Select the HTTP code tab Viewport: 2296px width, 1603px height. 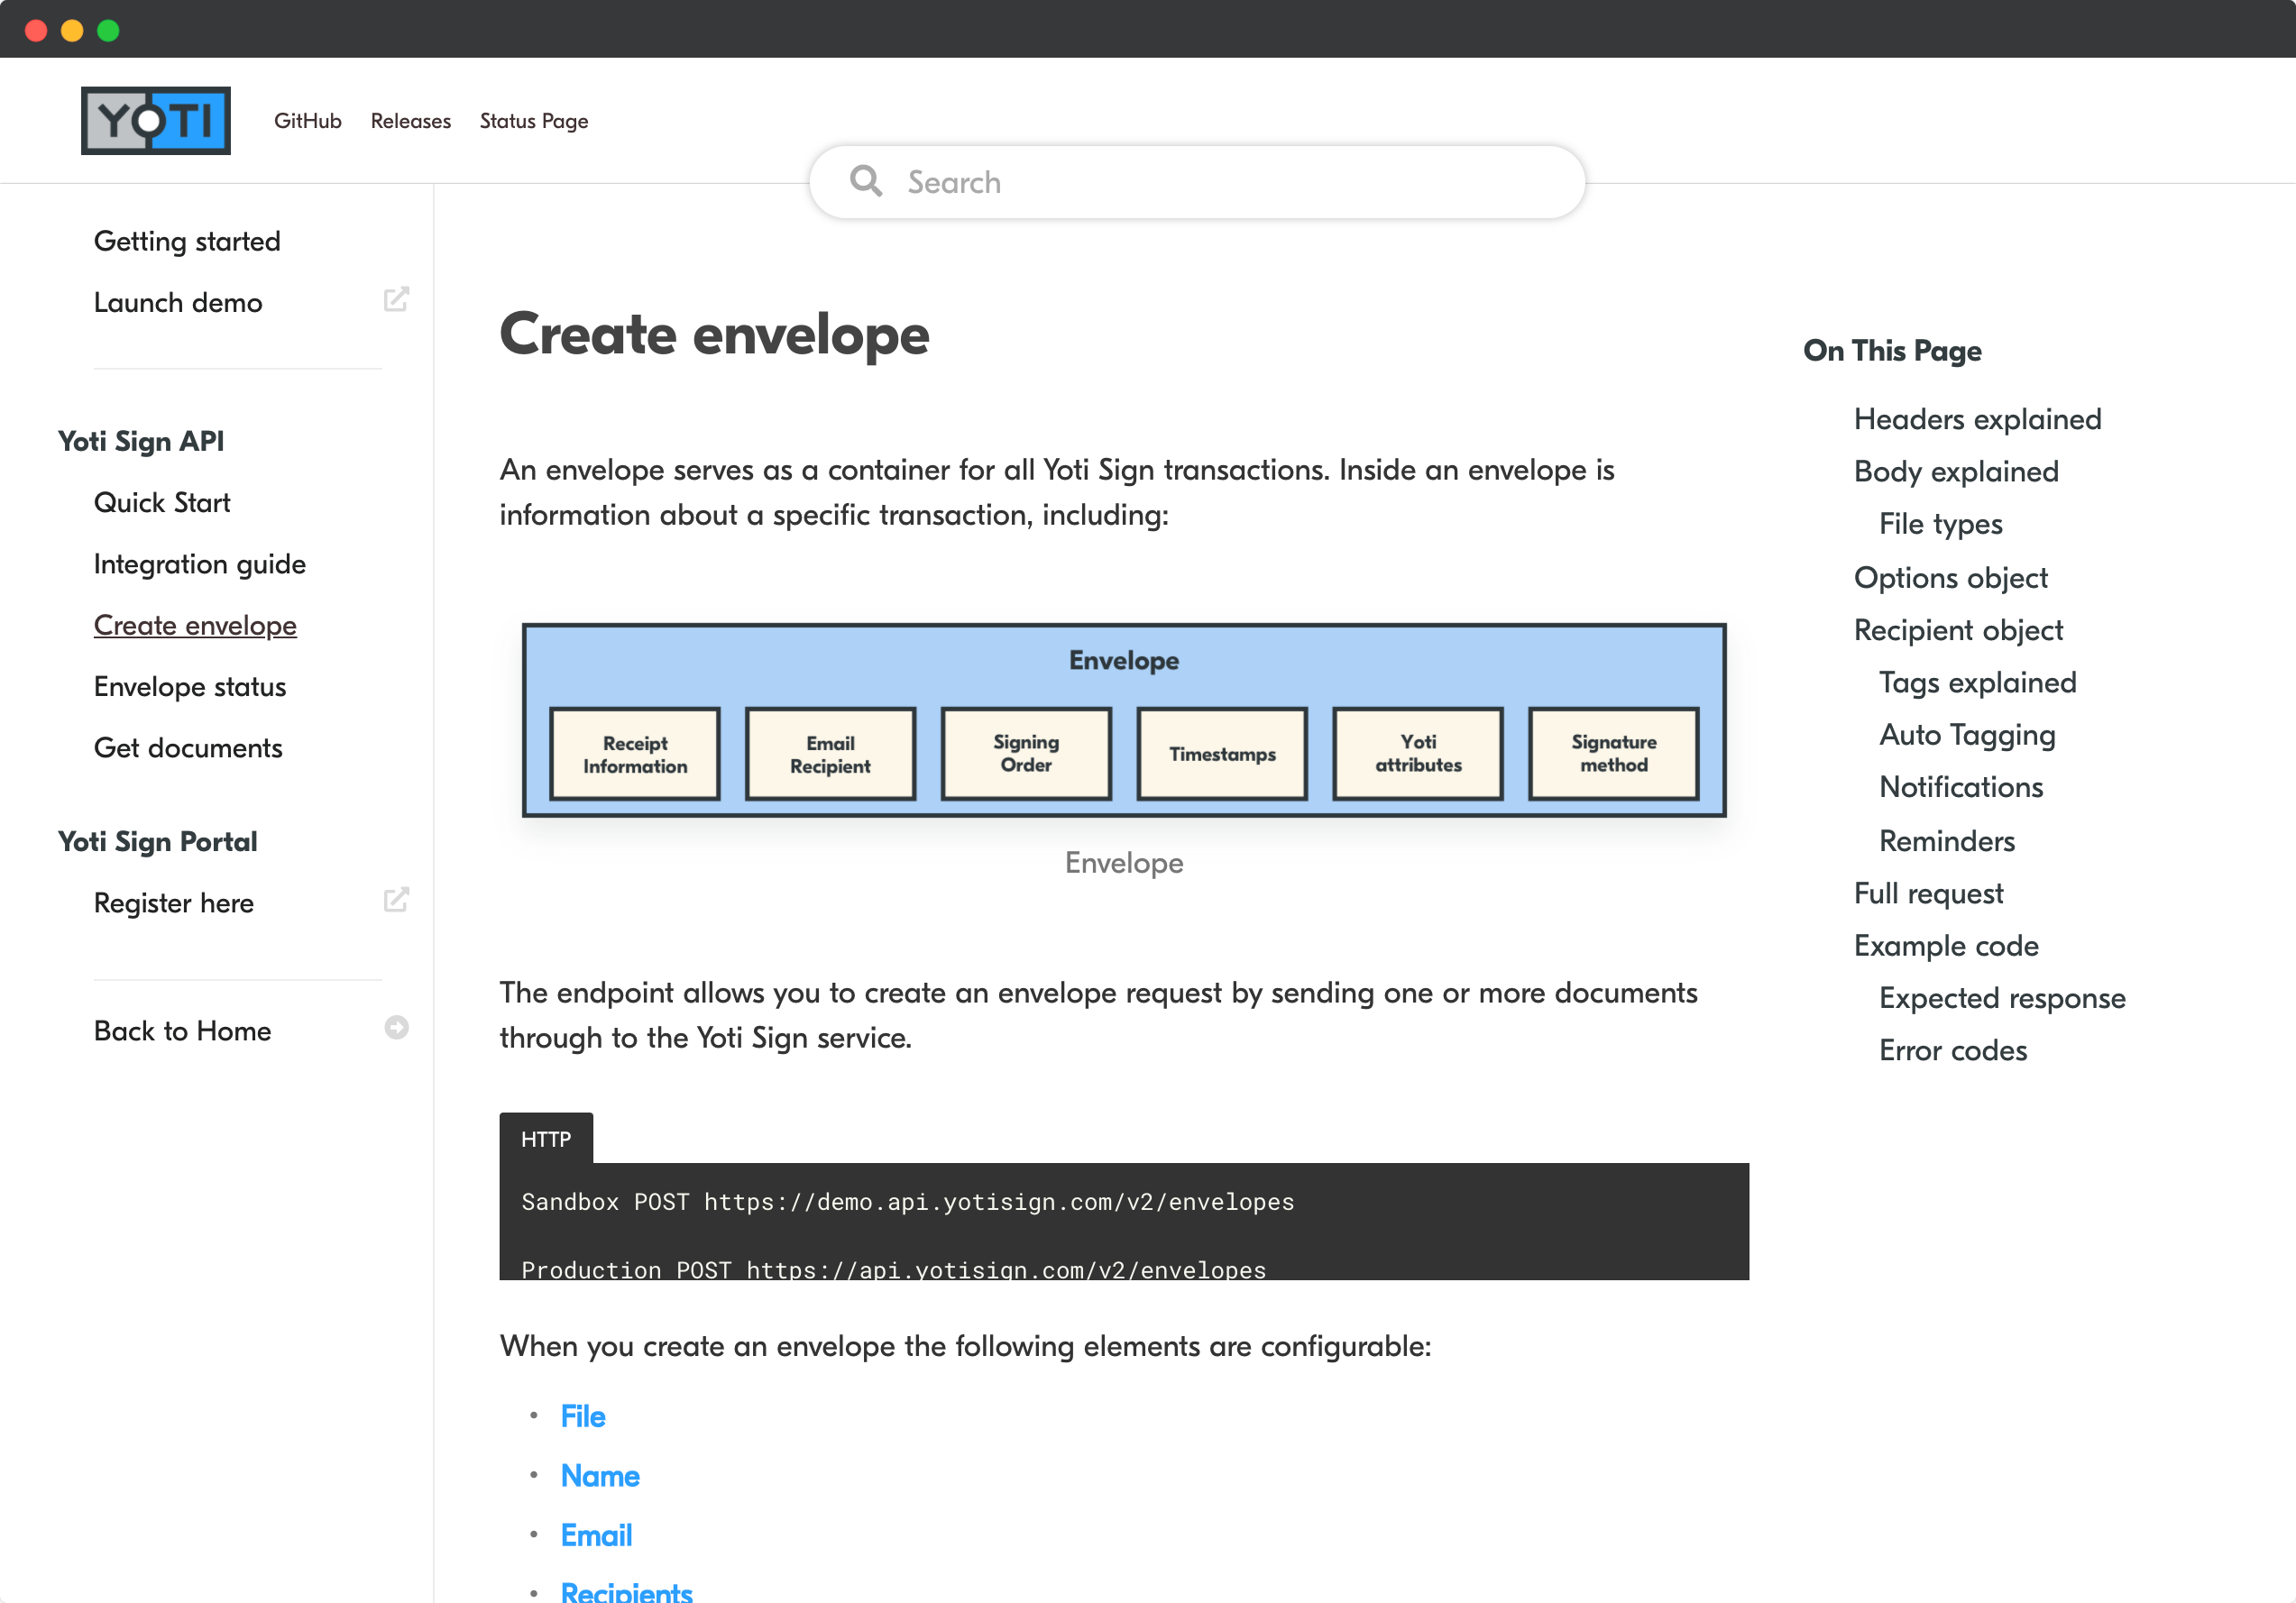tap(546, 1139)
